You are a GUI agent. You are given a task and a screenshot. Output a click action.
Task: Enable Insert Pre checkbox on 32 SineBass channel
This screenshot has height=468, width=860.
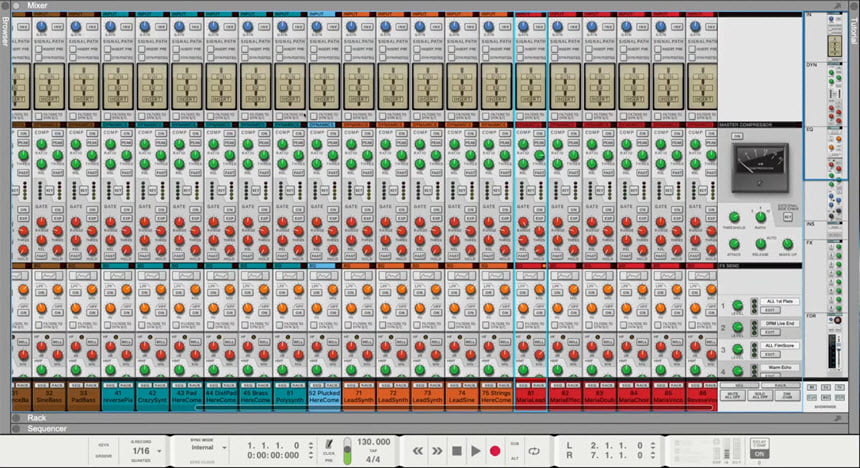[x=39, y=49]
